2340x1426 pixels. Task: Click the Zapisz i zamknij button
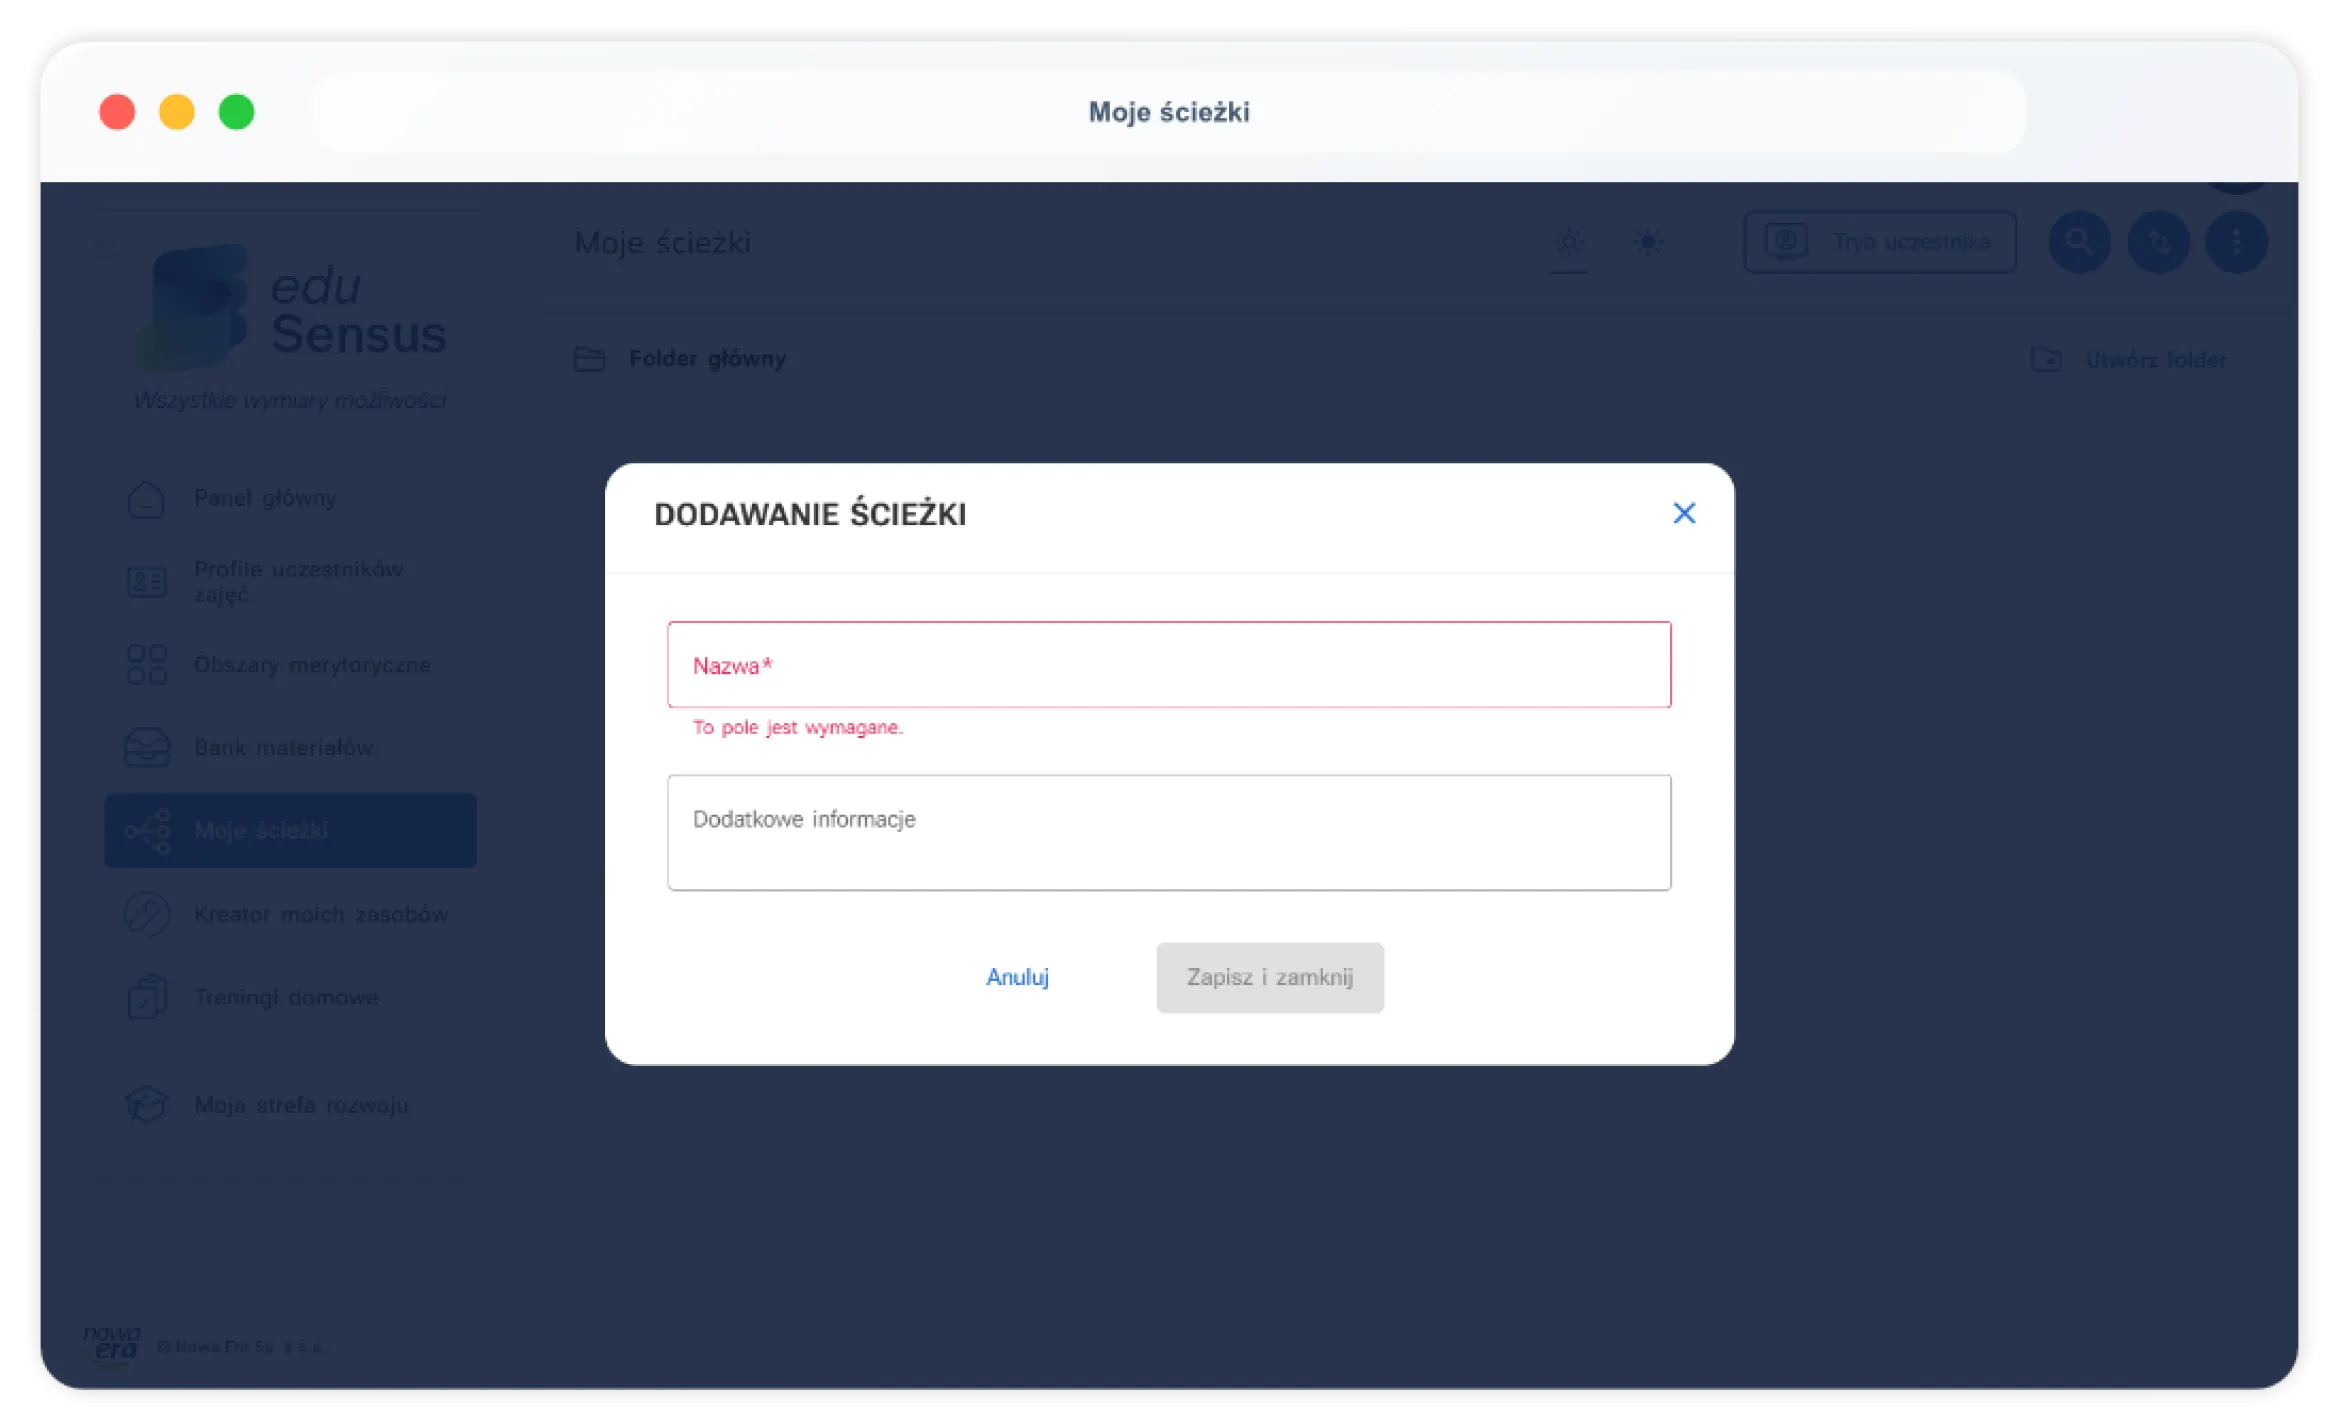point(1270,977)
